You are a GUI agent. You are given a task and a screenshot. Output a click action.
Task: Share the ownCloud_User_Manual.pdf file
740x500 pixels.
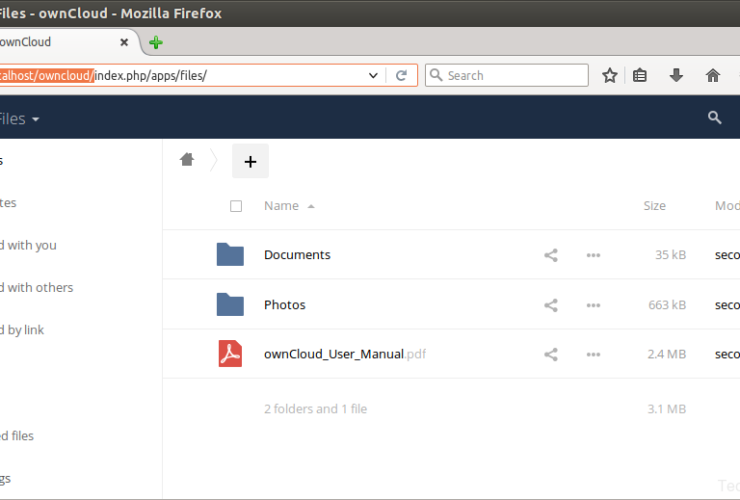(x=550, y=354)
